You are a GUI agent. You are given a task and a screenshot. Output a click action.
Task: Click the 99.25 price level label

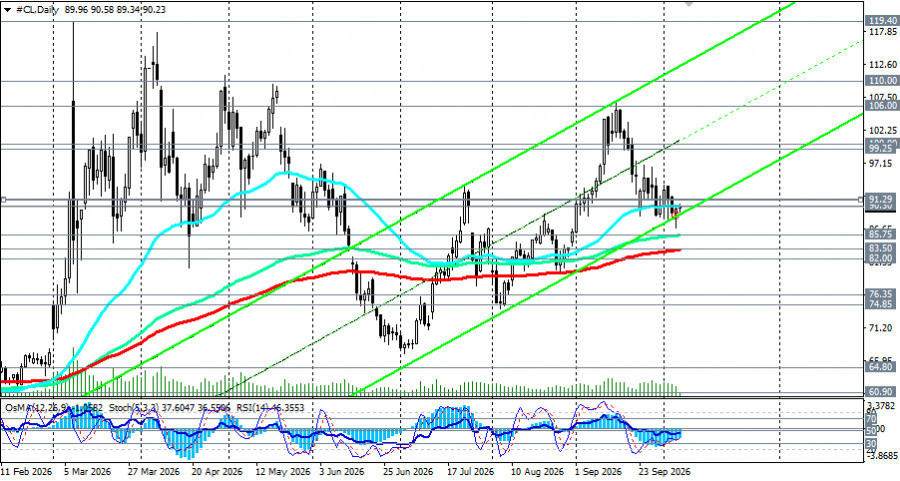click(x=882, y=148)
